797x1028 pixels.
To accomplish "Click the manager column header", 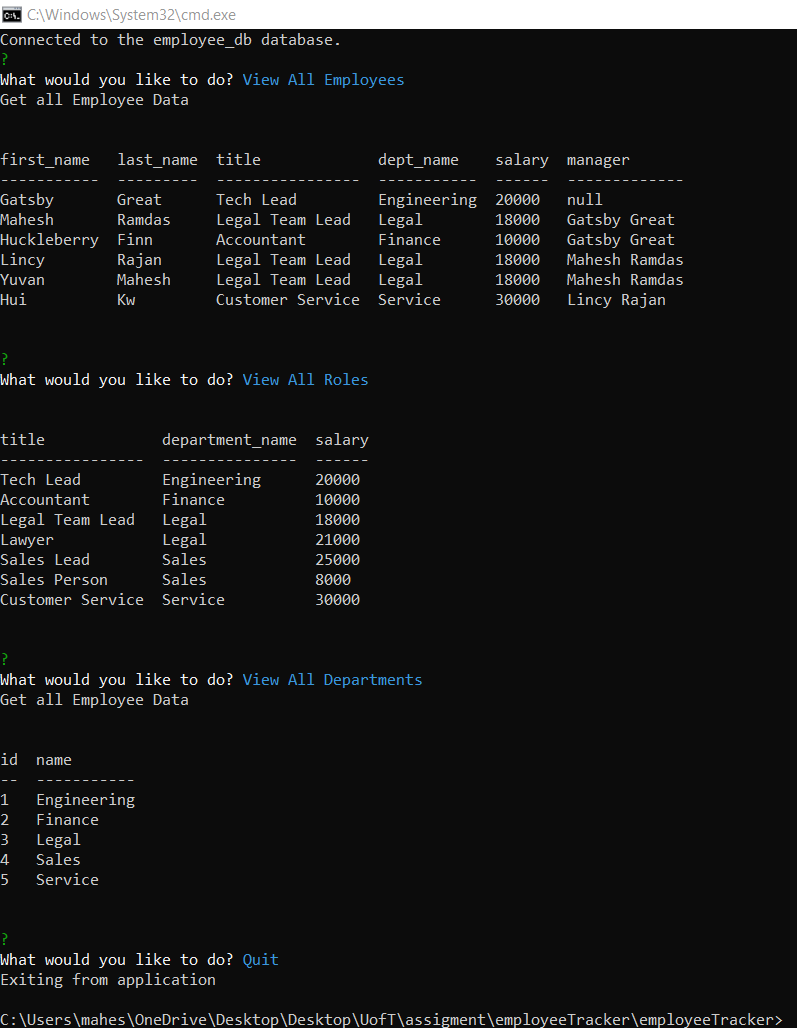I will click(597, 159).
